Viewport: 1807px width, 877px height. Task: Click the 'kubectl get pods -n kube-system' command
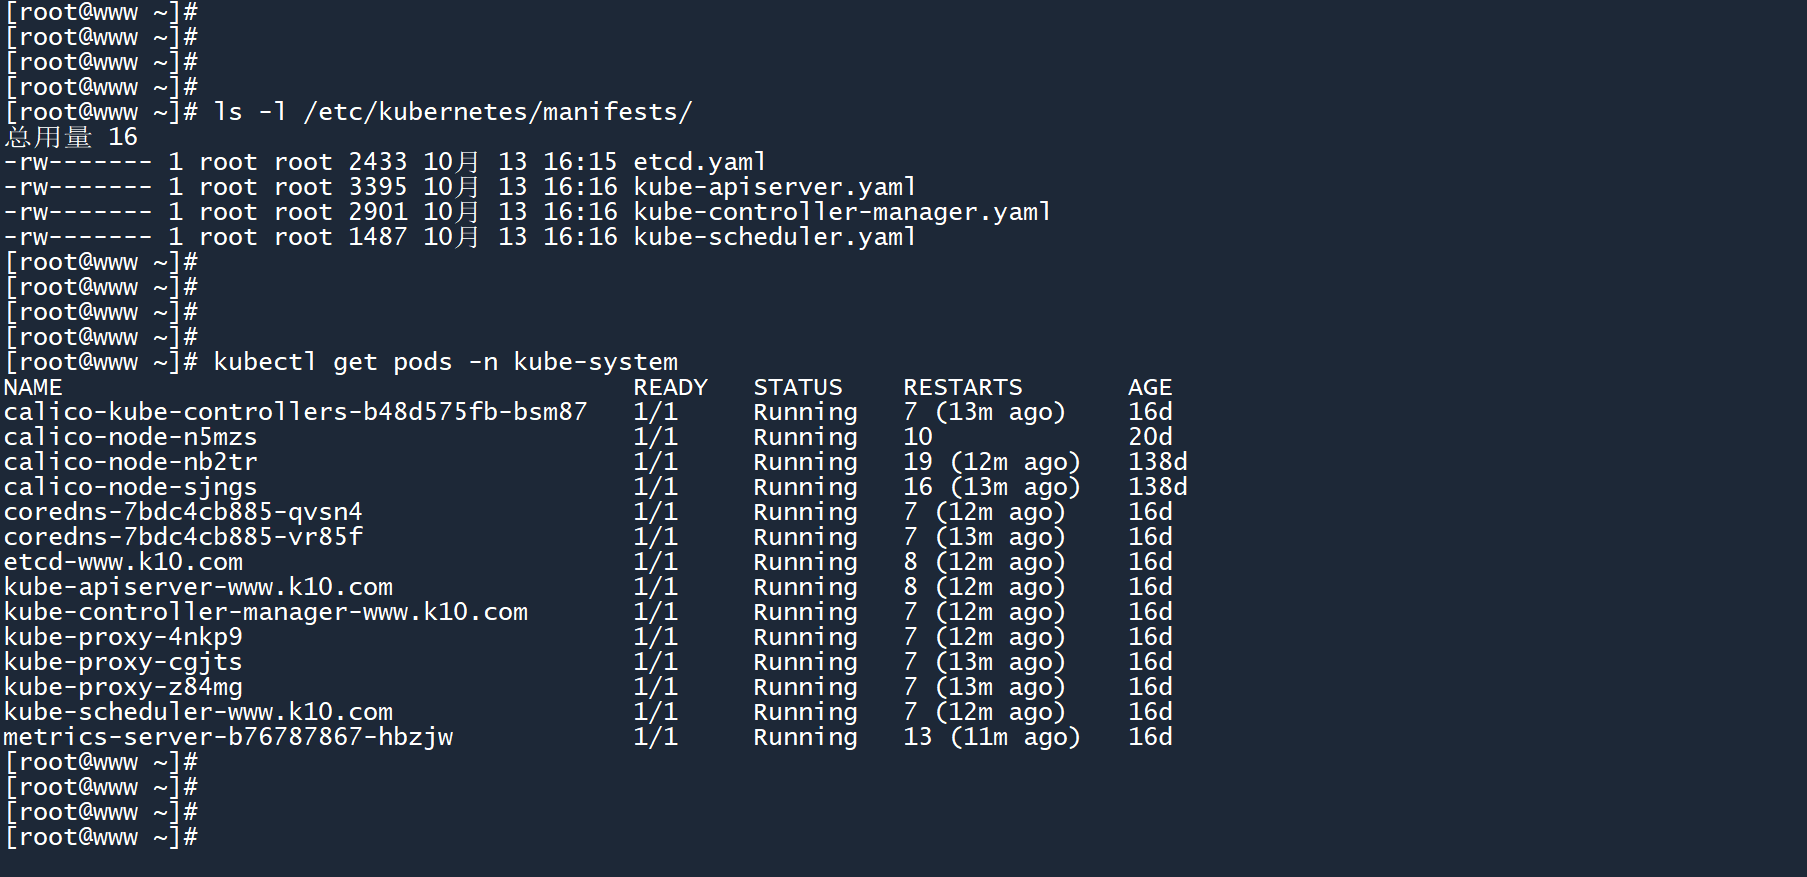[x=445, y=362]
